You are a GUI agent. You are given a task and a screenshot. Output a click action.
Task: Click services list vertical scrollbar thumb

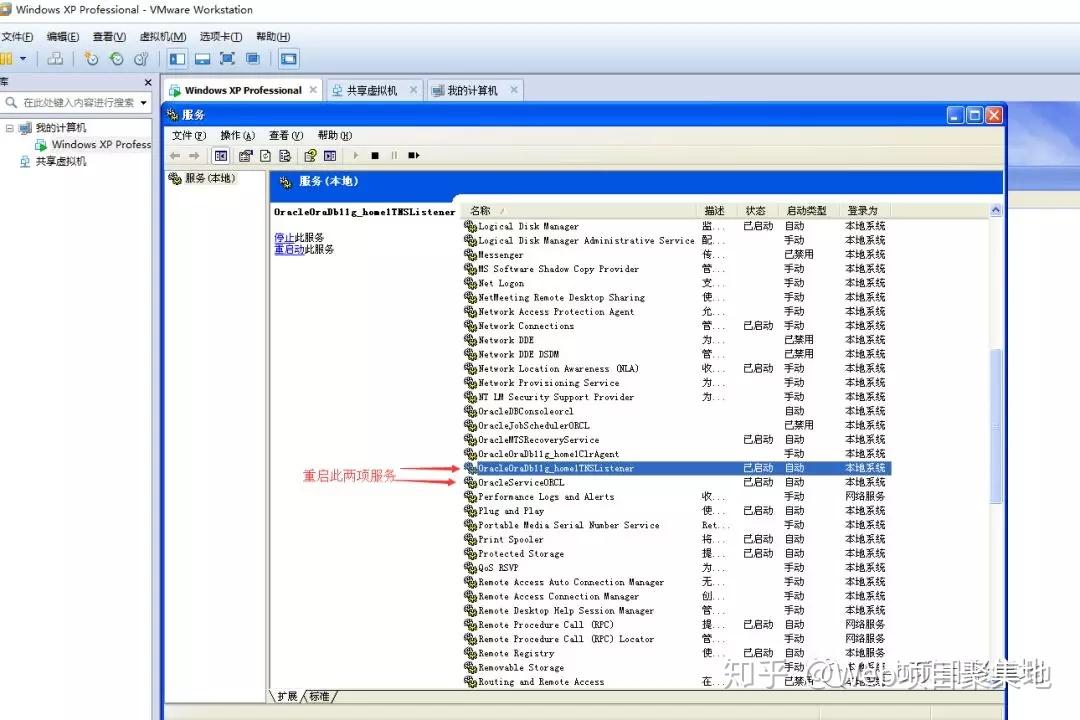pyautogui.click(x=995, y=426)
